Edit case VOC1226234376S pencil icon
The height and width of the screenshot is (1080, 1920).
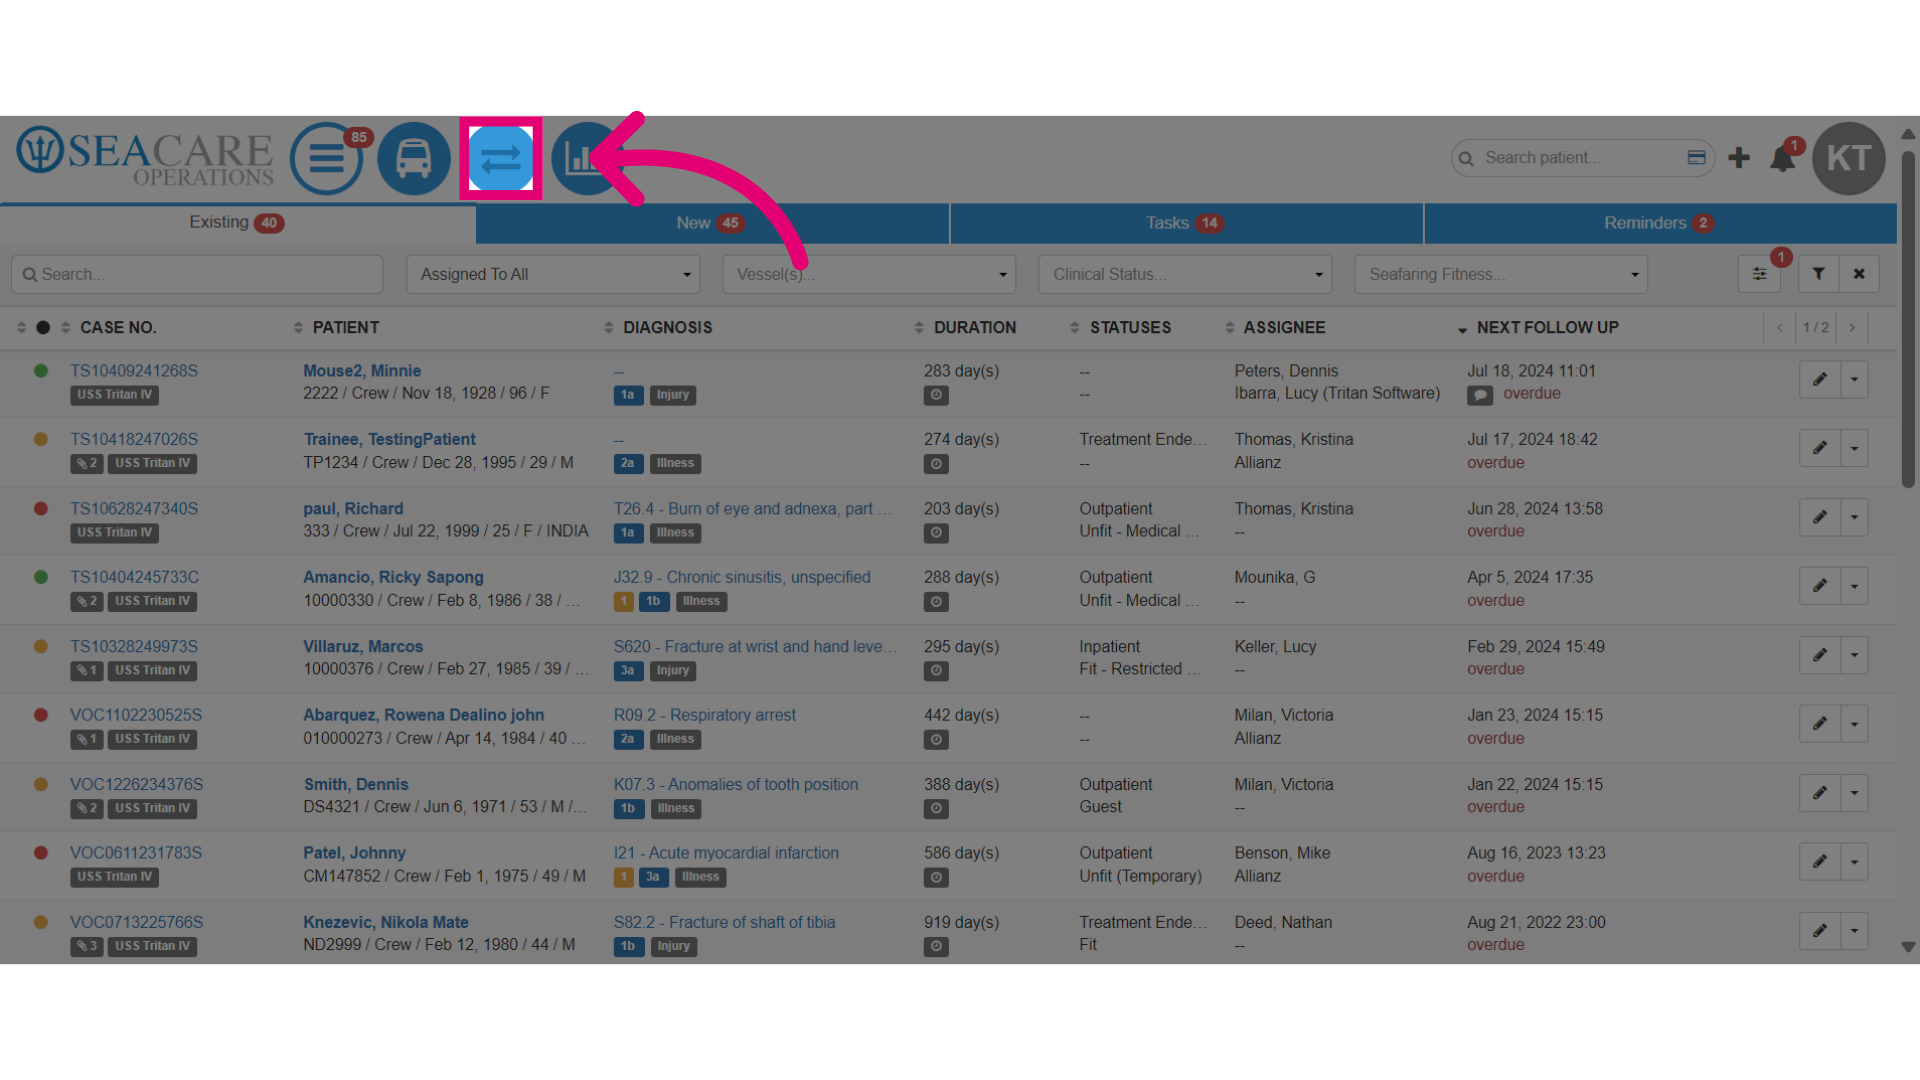point(1820,793)
